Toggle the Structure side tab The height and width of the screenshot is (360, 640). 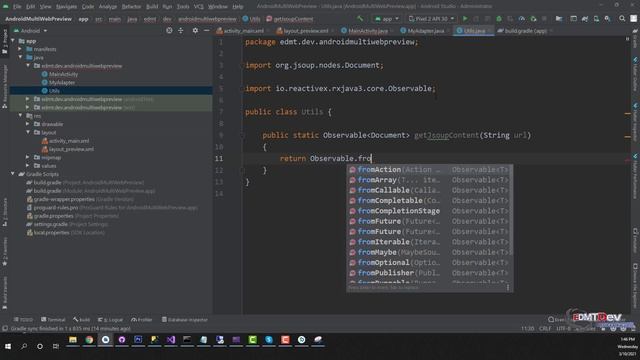point(4,212)
